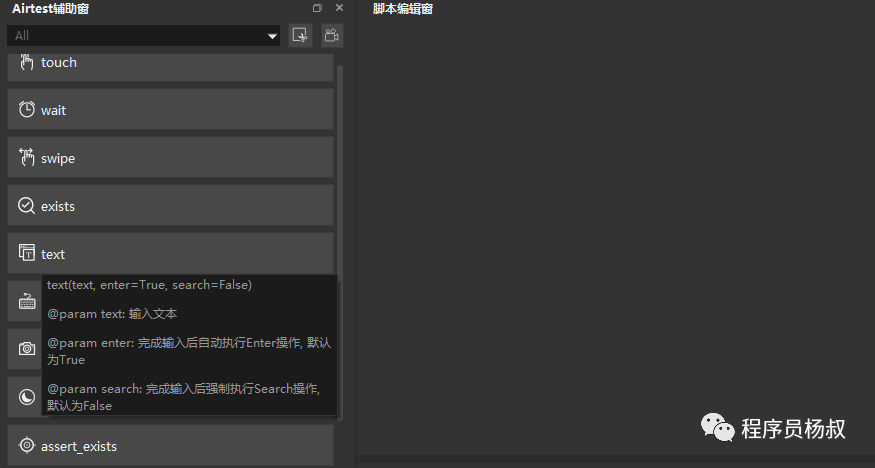This screenshot has width=875, height=468.
Task: Open the All filter dropdown
Action: tap(143, 36)
